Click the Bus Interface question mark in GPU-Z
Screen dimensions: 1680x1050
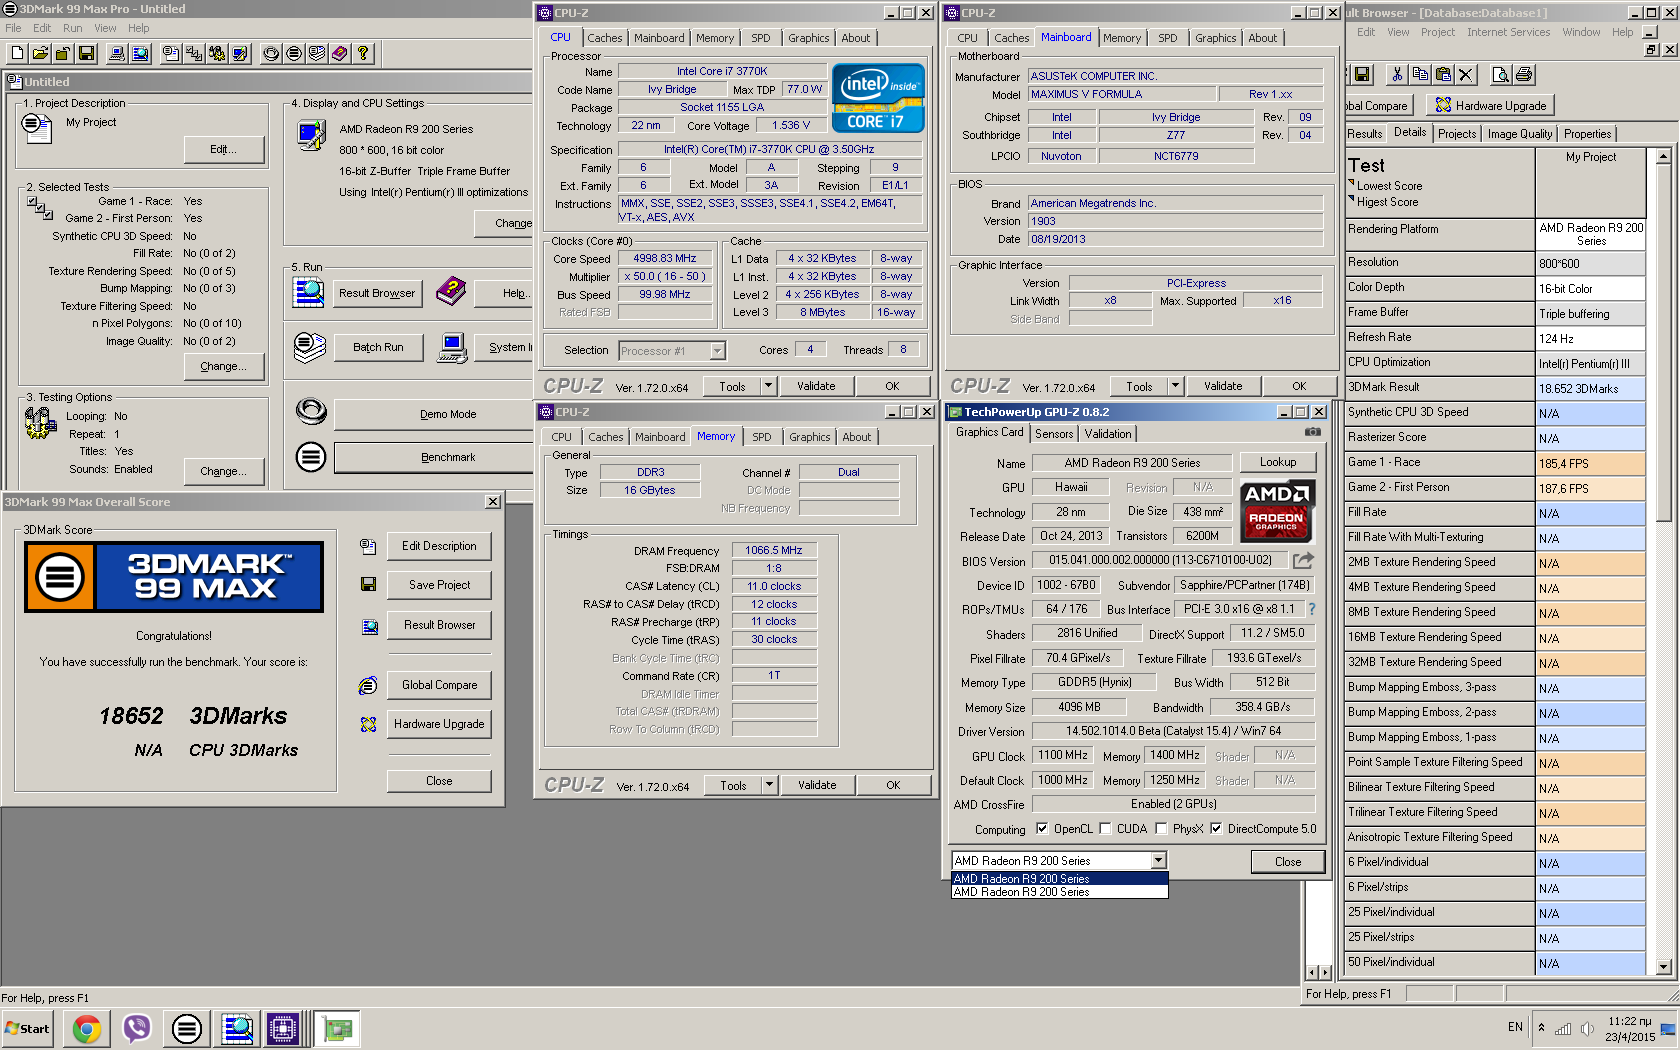pos(1312,608)
